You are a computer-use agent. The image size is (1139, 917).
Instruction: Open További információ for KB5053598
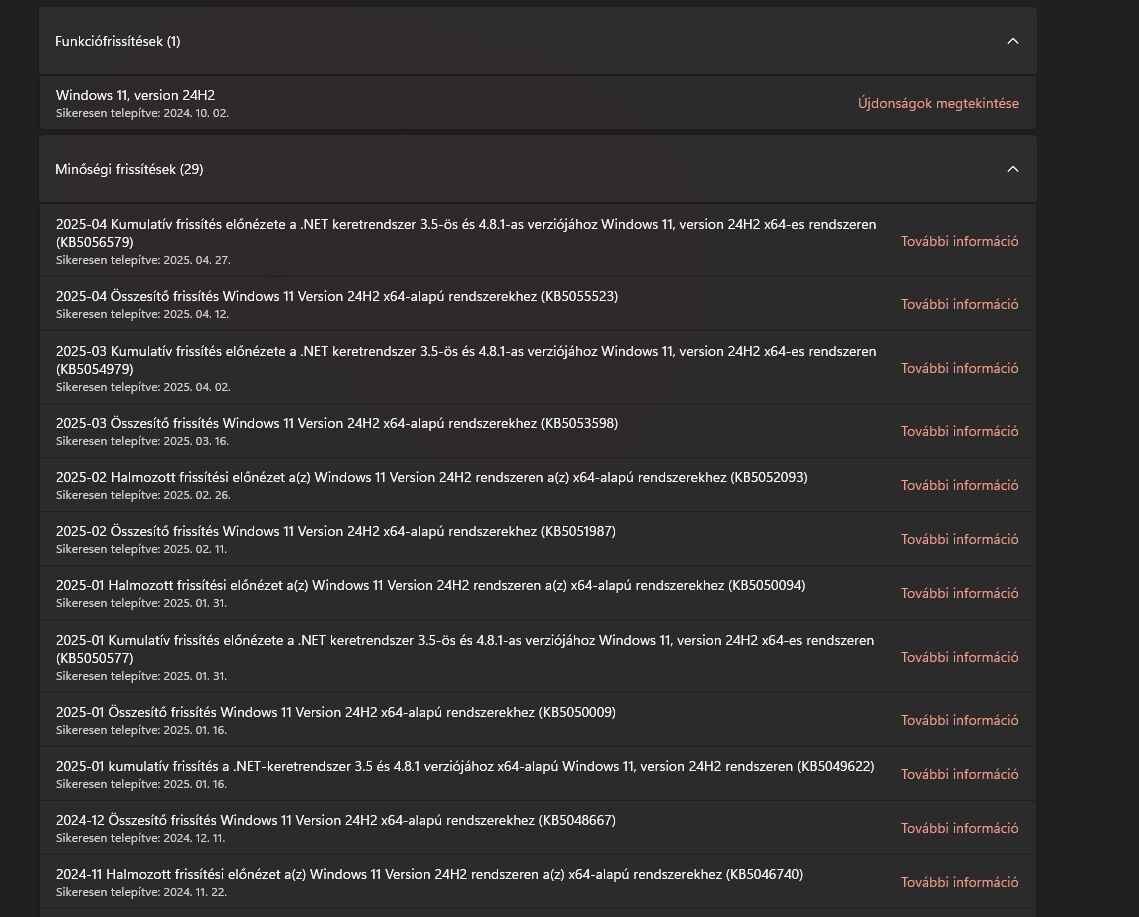click(959, 432)
